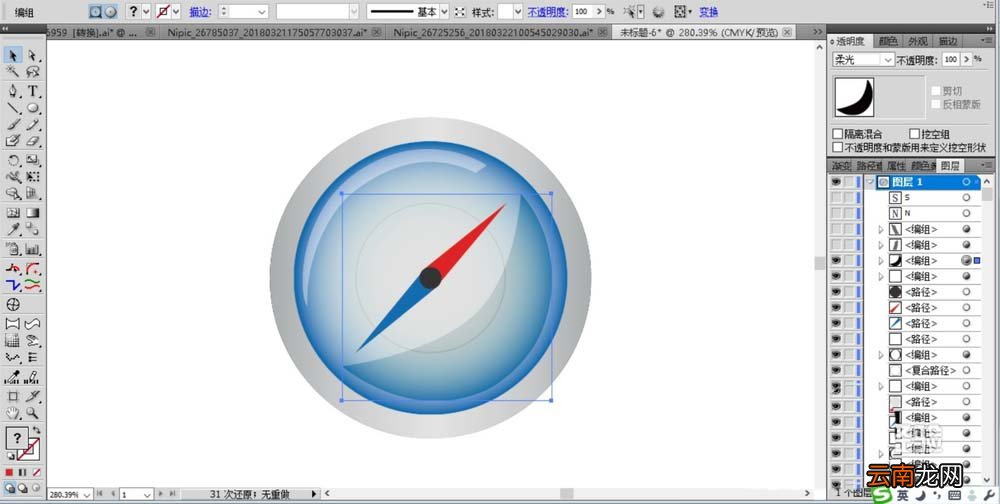Hide 图层 1 using its eye icon
Viewport: 1000px width, 504px height.
[x=835, y=182]
